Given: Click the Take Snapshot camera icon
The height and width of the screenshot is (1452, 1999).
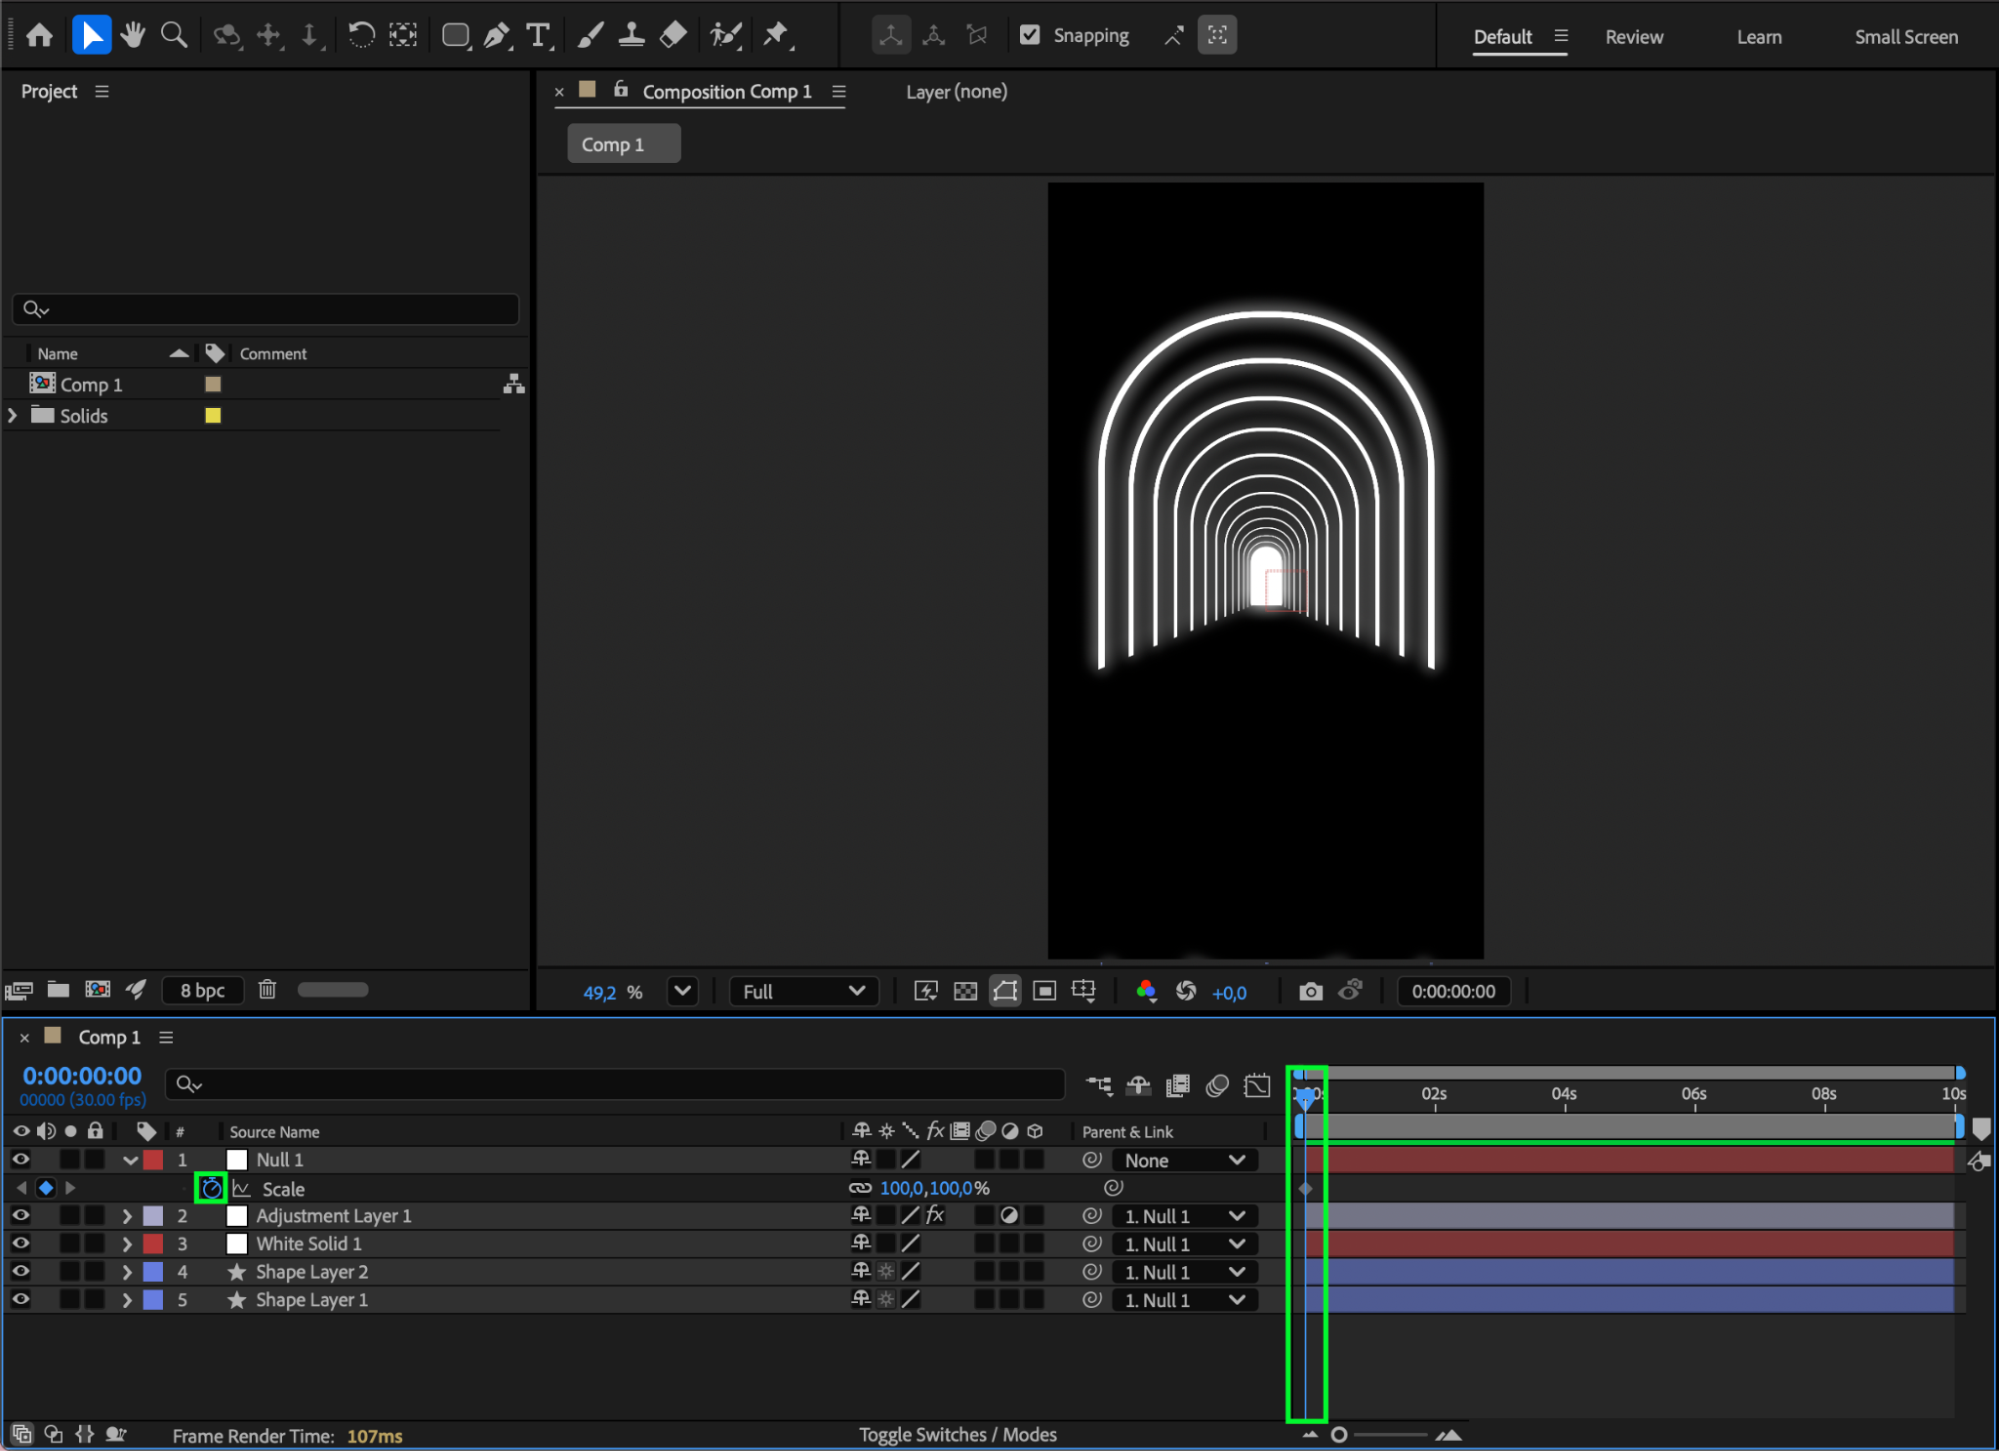Looking at the screenshot, I should pos(1310,991).
